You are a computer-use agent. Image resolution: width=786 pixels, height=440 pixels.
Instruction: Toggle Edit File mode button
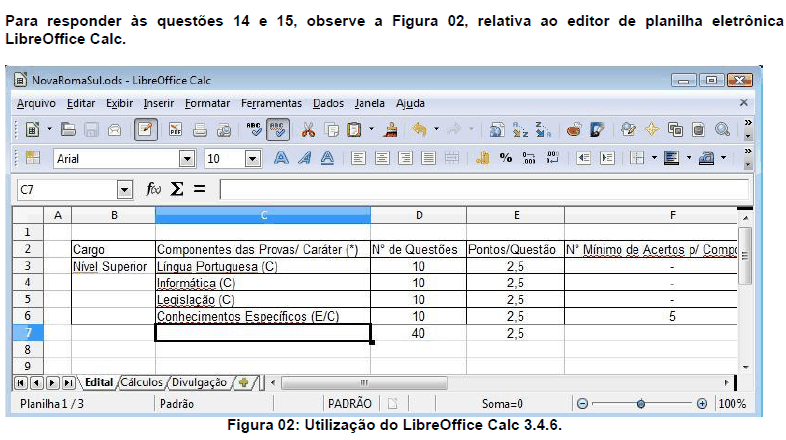[146, 129]
